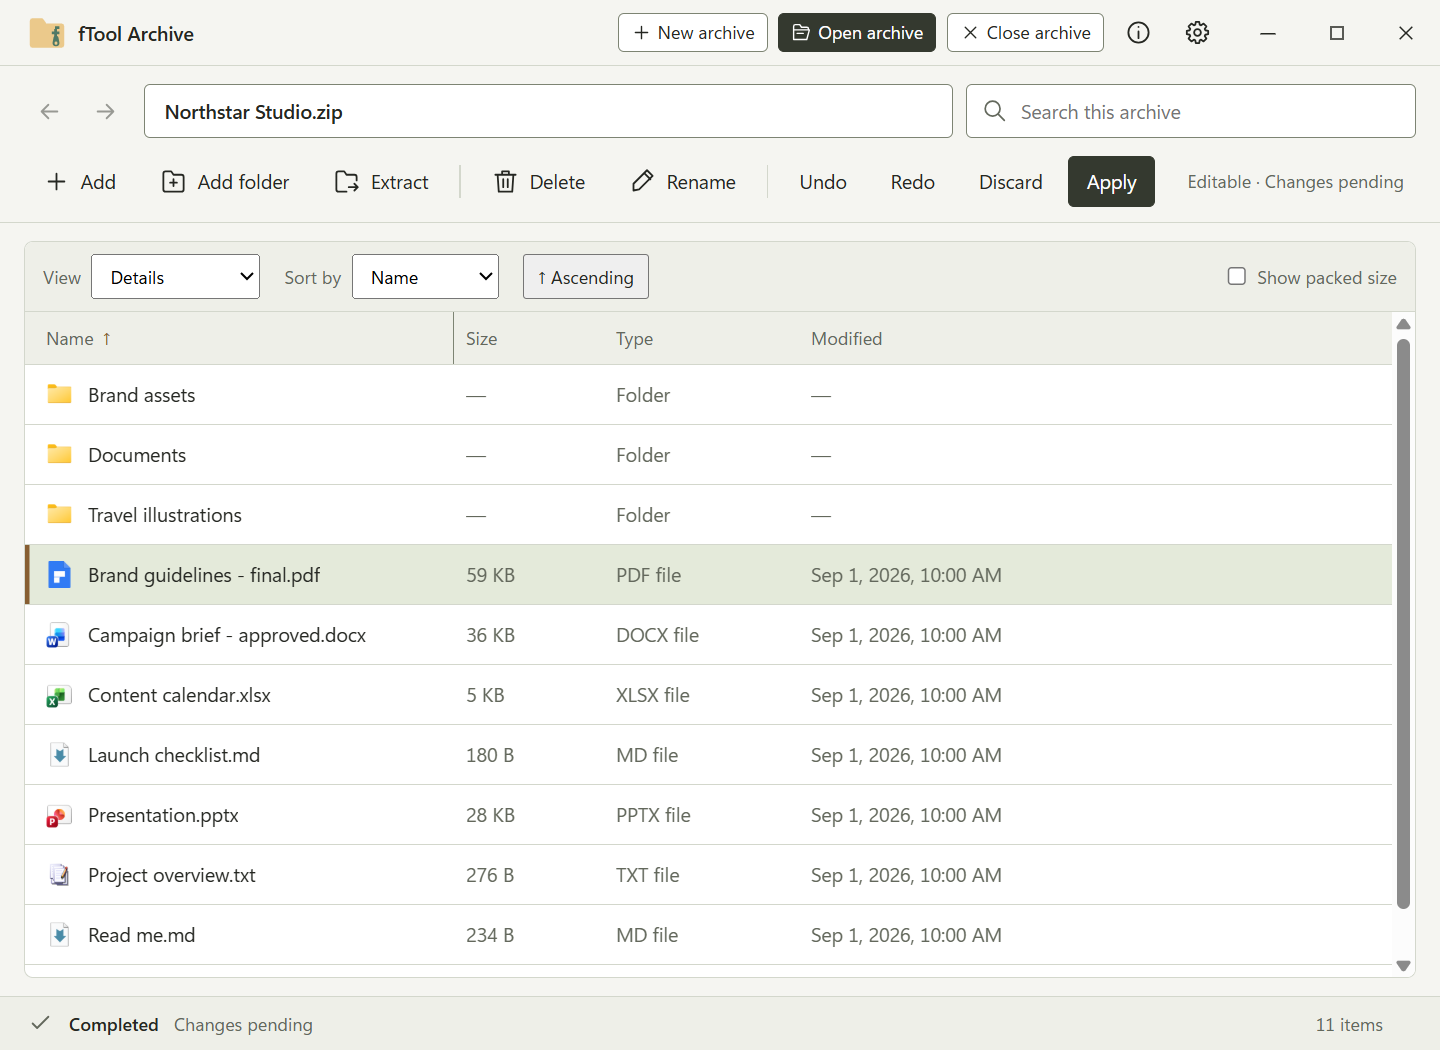This screenshot has width=1440, height=1050.
Task: Click the scroll down arrow of list
Action: point(1403,966)
